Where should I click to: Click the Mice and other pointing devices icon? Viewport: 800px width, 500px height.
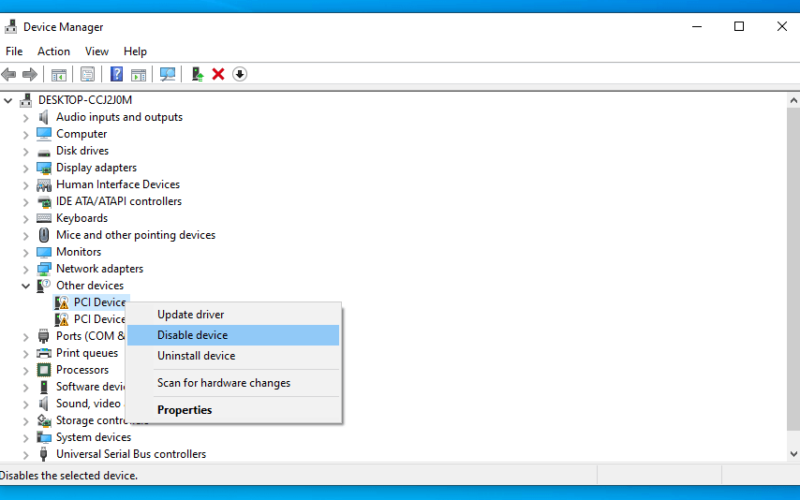pos(44,235)
